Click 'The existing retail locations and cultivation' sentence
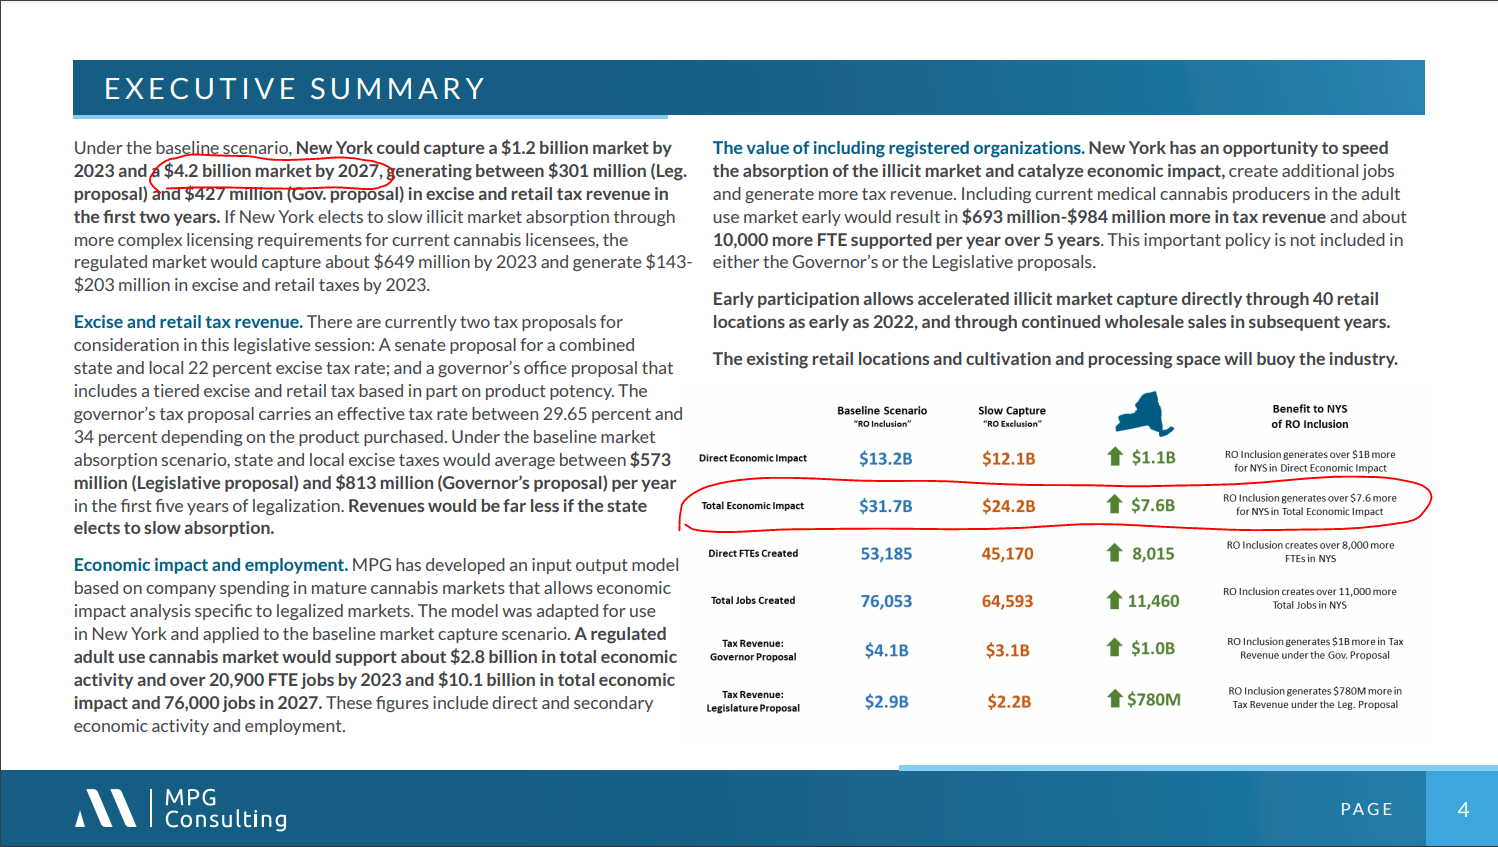Viewport: 1498px width, 847px height. [x=1055, y=359]
